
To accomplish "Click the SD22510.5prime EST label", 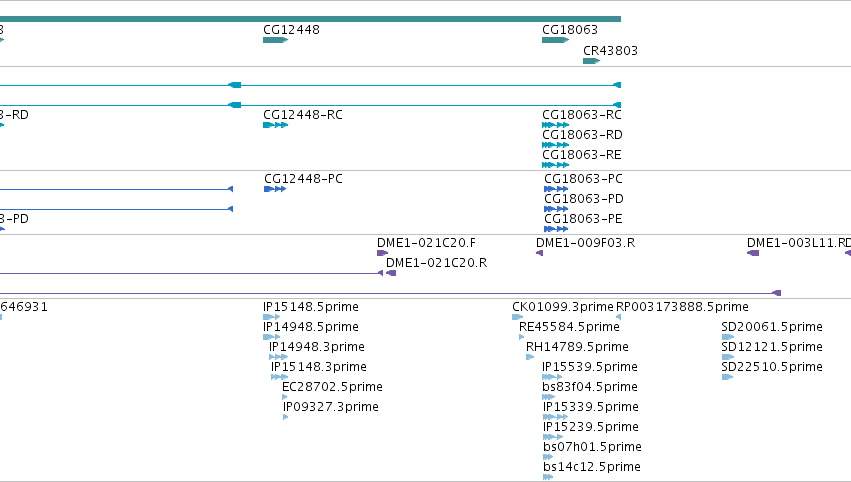I will click(x=772, y=367).
